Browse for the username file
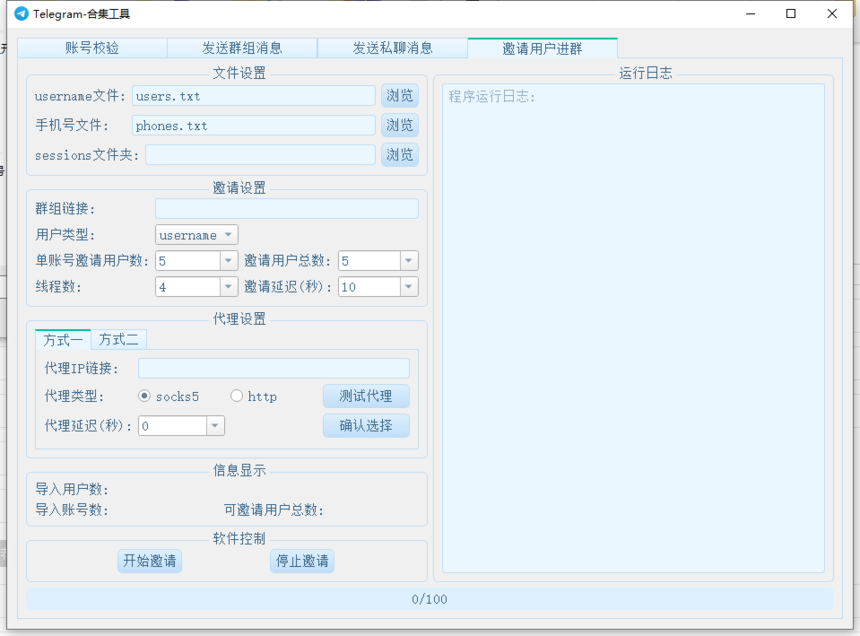Image resolution: width=860 pixels, height=636 pixels. [x=400, y=96]
